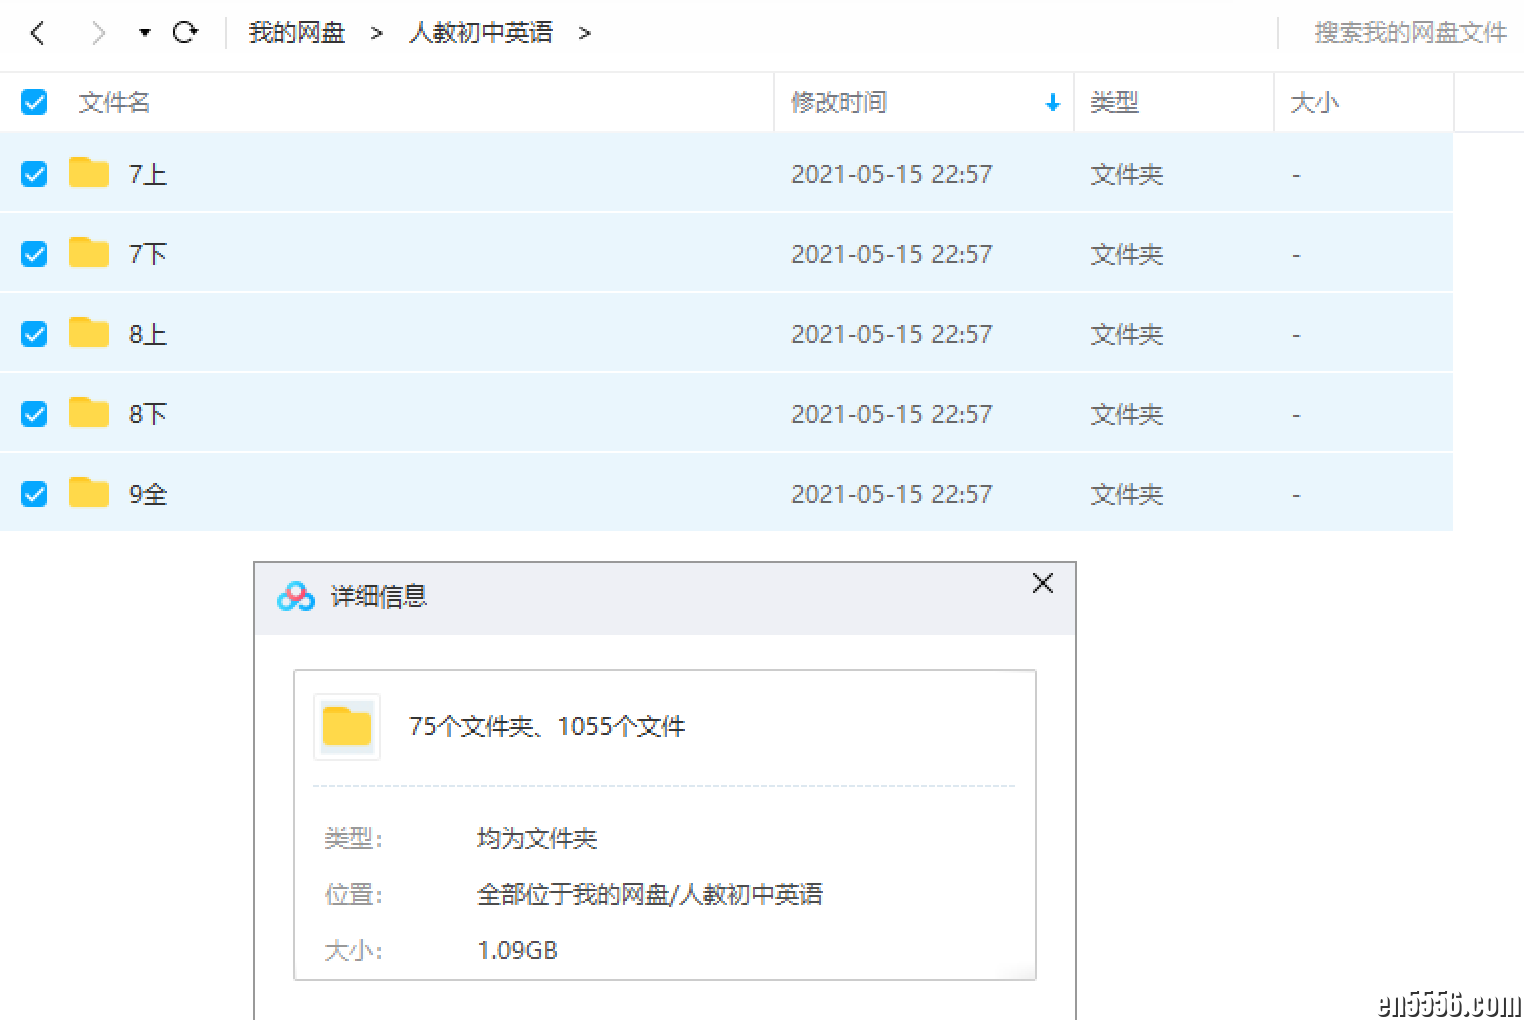Toggle sort direction arrow on 修改时间
This screenshot has width=1524, height=1020.
[1052, 103]
